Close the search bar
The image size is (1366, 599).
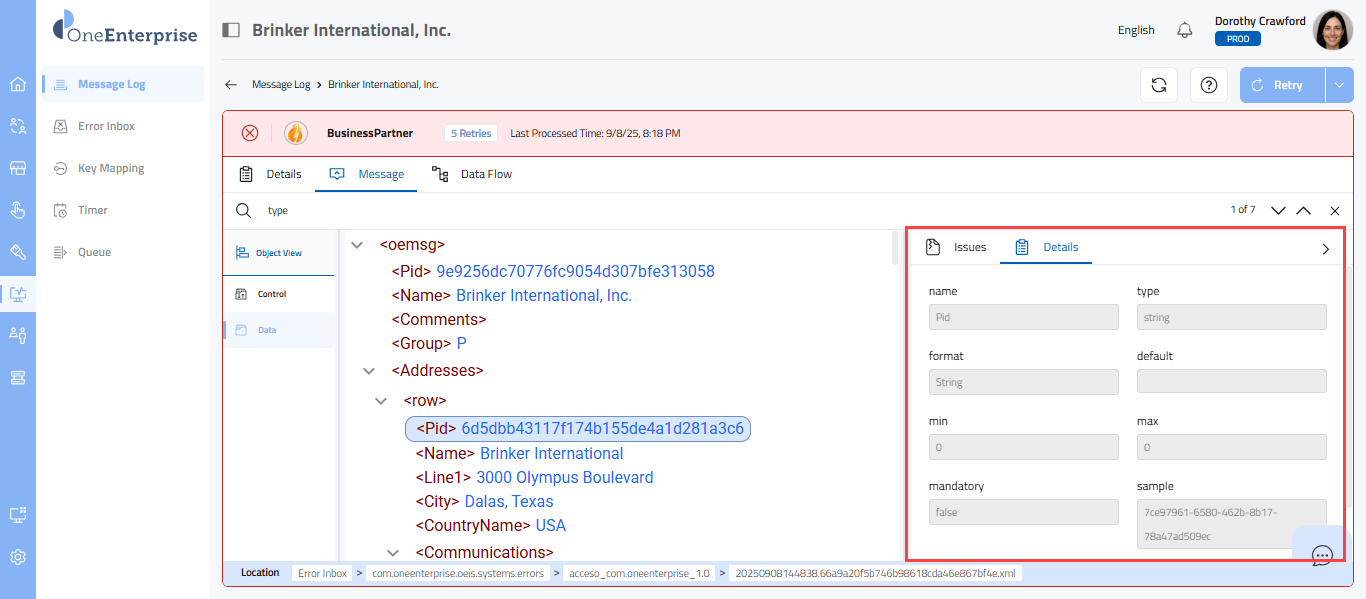(1334, 211)
